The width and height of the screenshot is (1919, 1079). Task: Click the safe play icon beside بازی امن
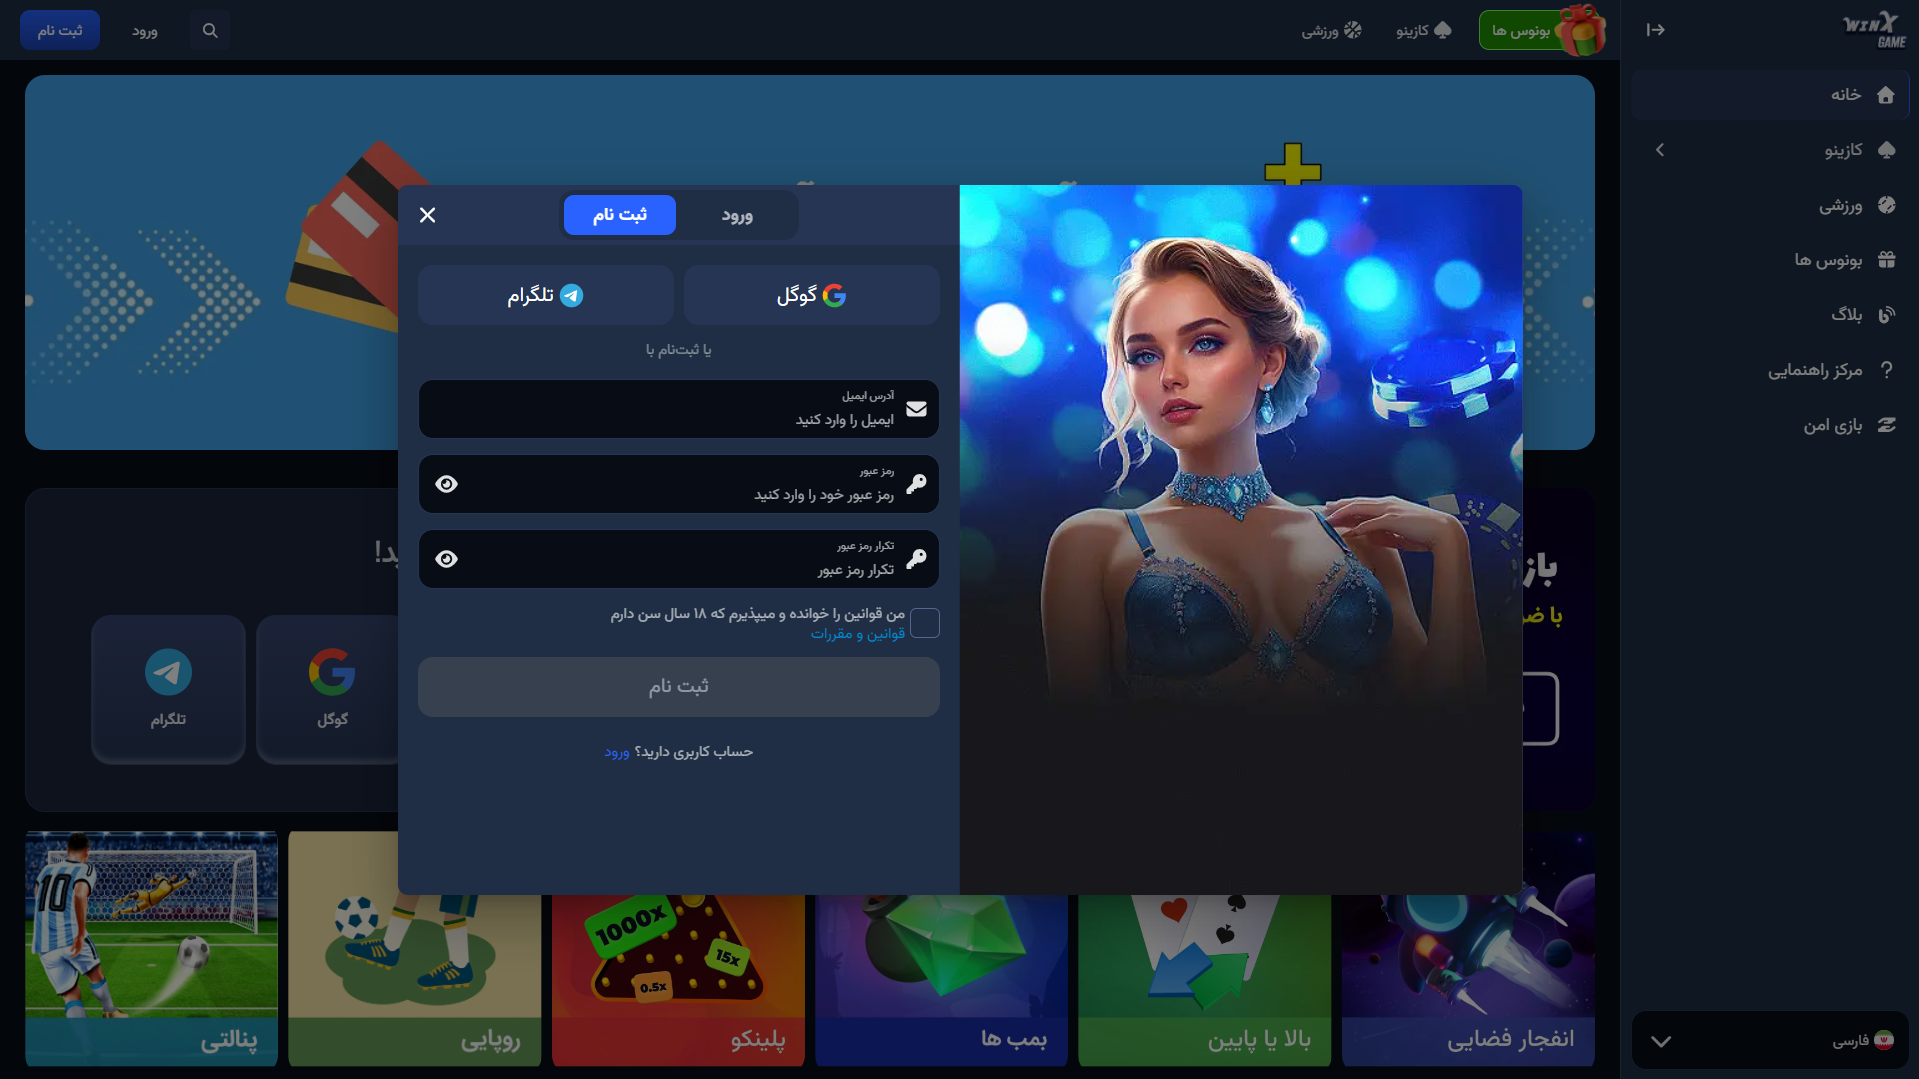pyautogui.click(x=1886, y=425)
